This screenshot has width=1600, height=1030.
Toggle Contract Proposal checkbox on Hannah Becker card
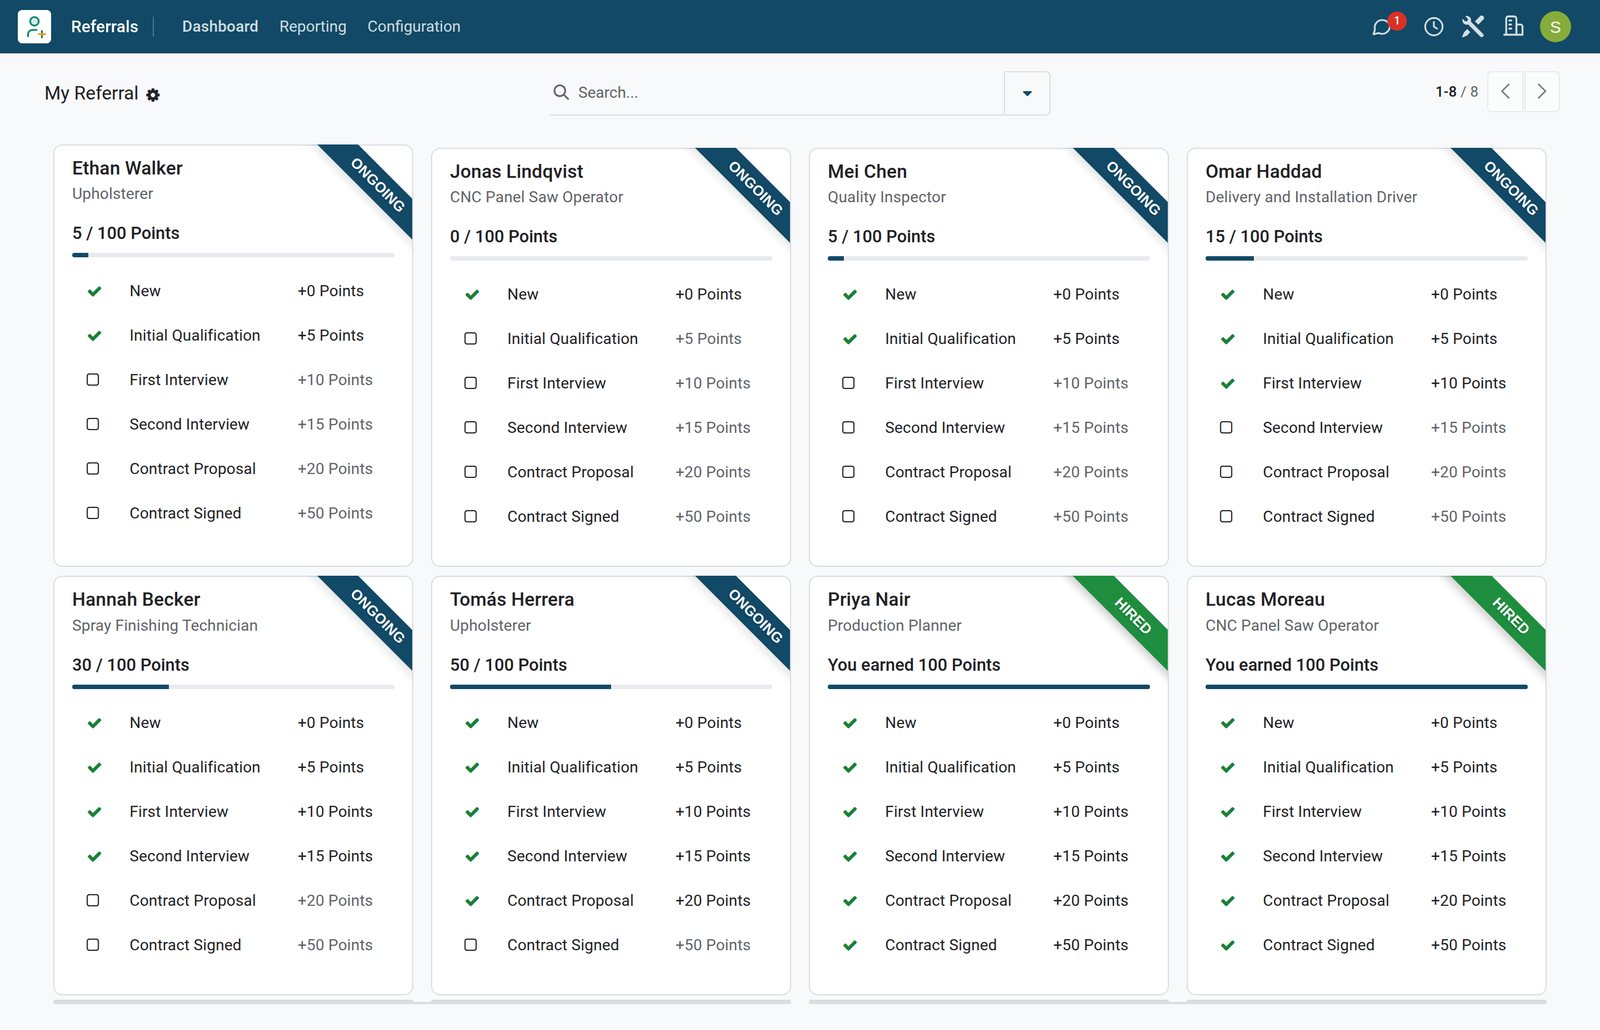pyautogui.click(x=93, y=900)
